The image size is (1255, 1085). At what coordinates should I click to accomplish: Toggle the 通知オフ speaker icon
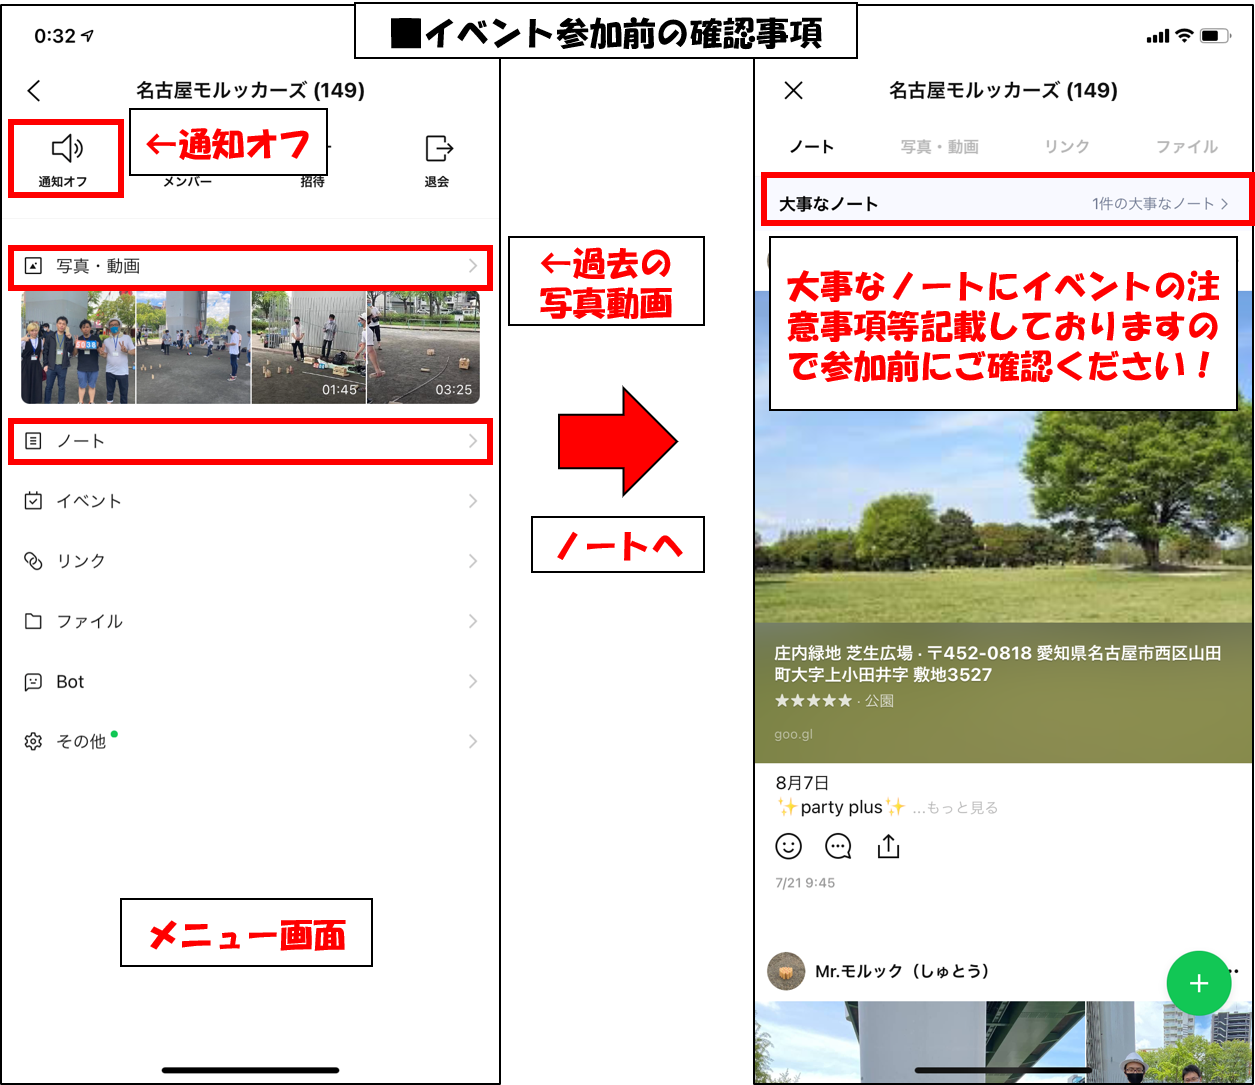[66, 150]
